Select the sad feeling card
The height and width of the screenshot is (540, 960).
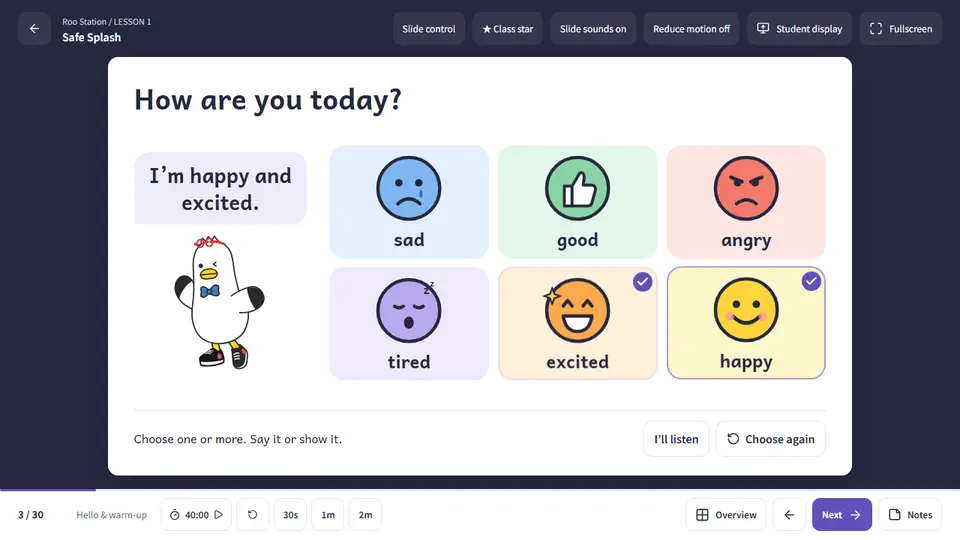coord(409,202)
